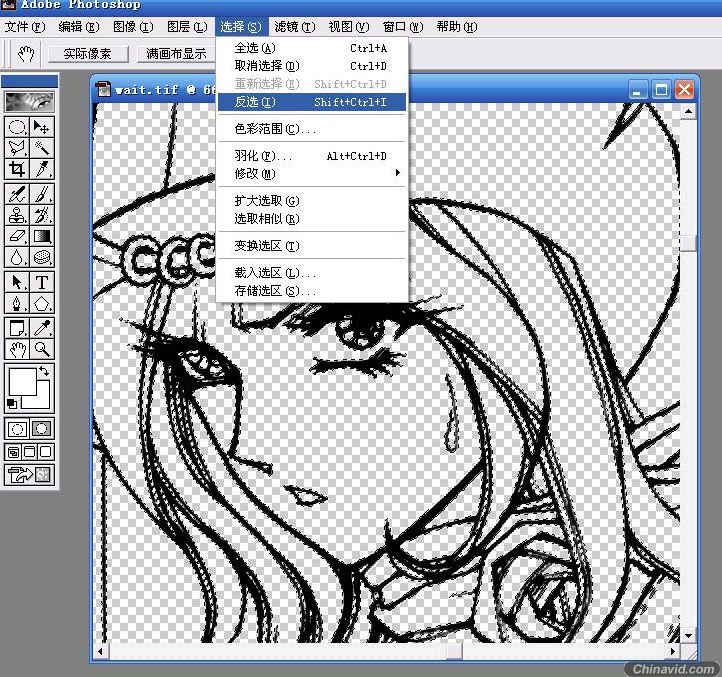722x677 pixels.
Task: Open the 滤镜(T) menu
Action: click(295, 27)
